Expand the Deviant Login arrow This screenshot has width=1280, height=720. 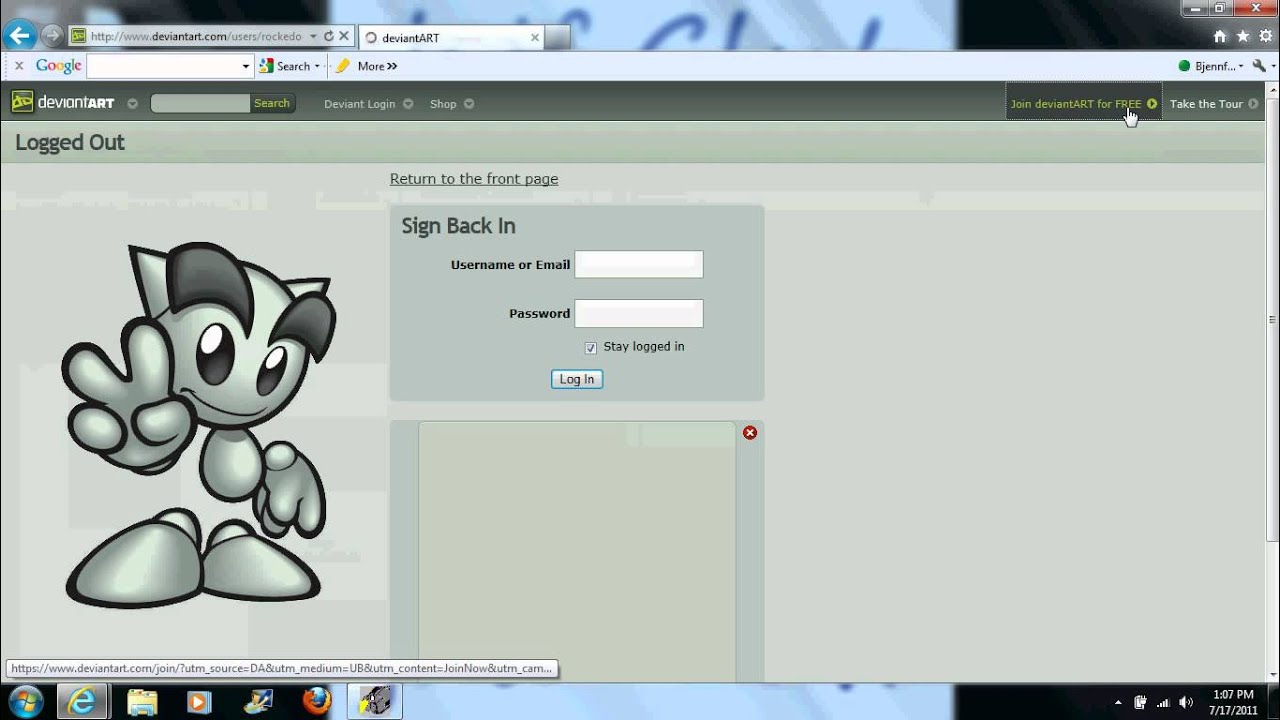tap(408, 104)
